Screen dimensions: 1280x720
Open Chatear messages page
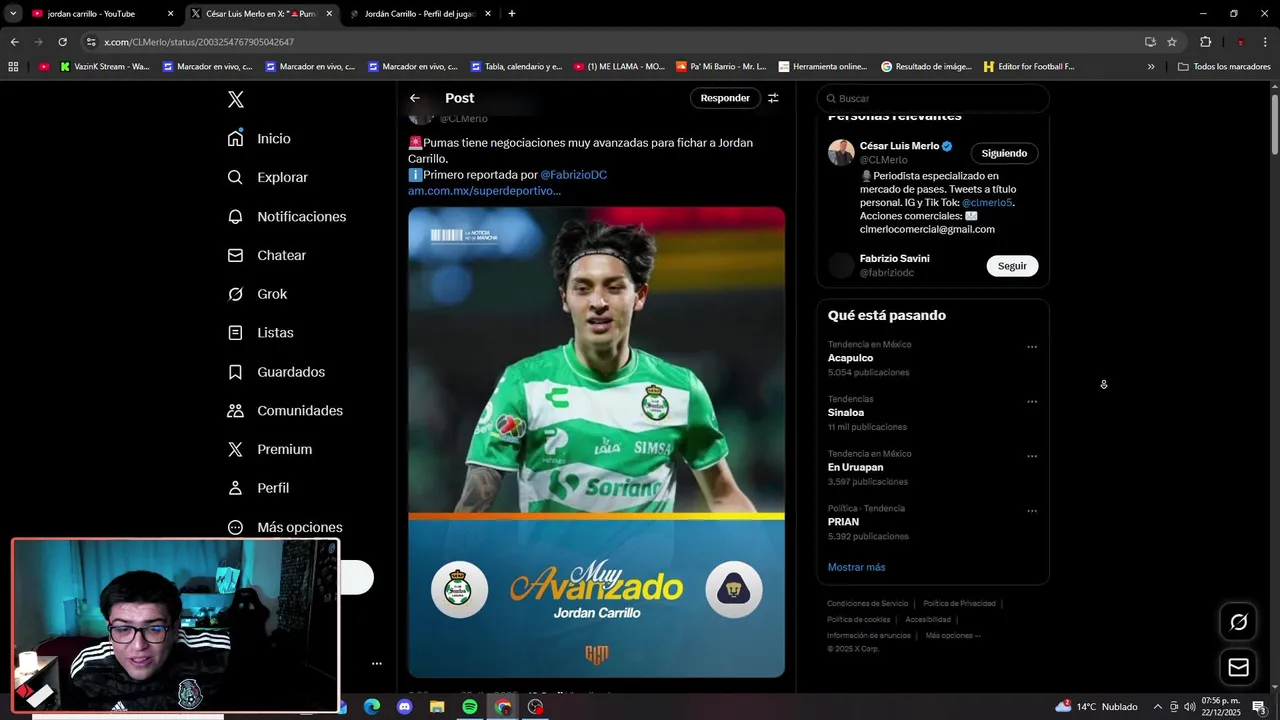click(266, 255)
